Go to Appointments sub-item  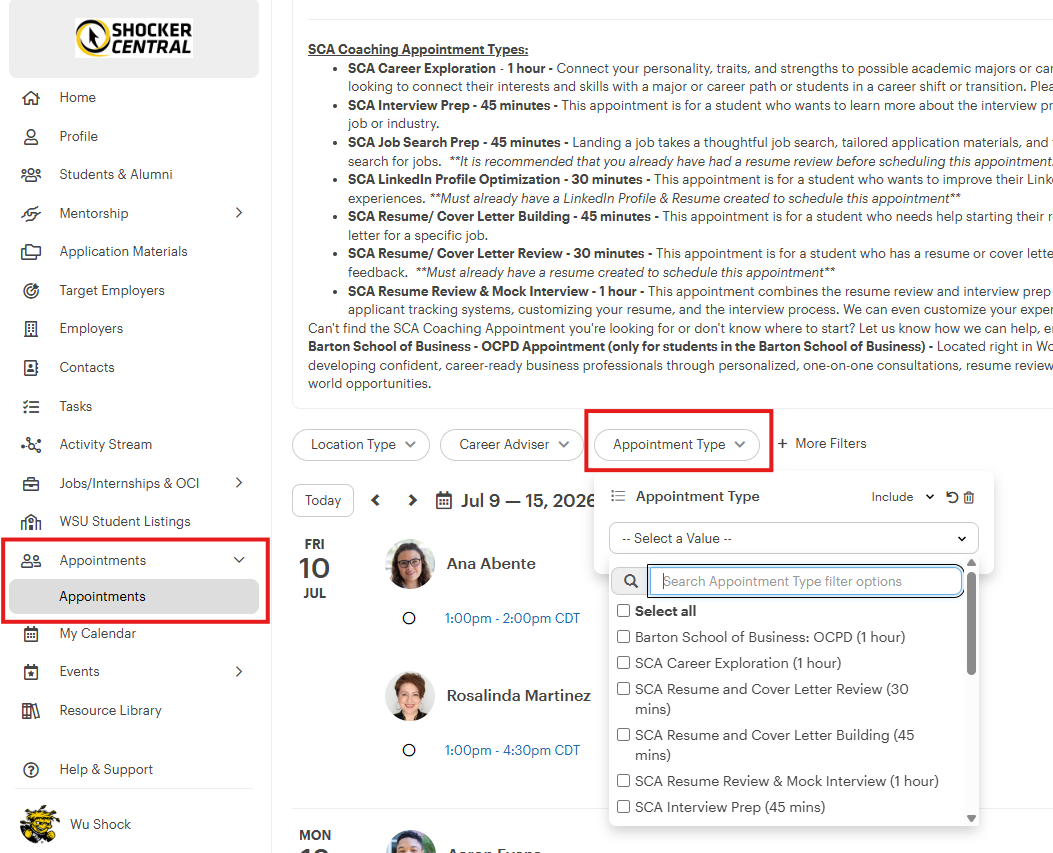[x=134, y=596]
